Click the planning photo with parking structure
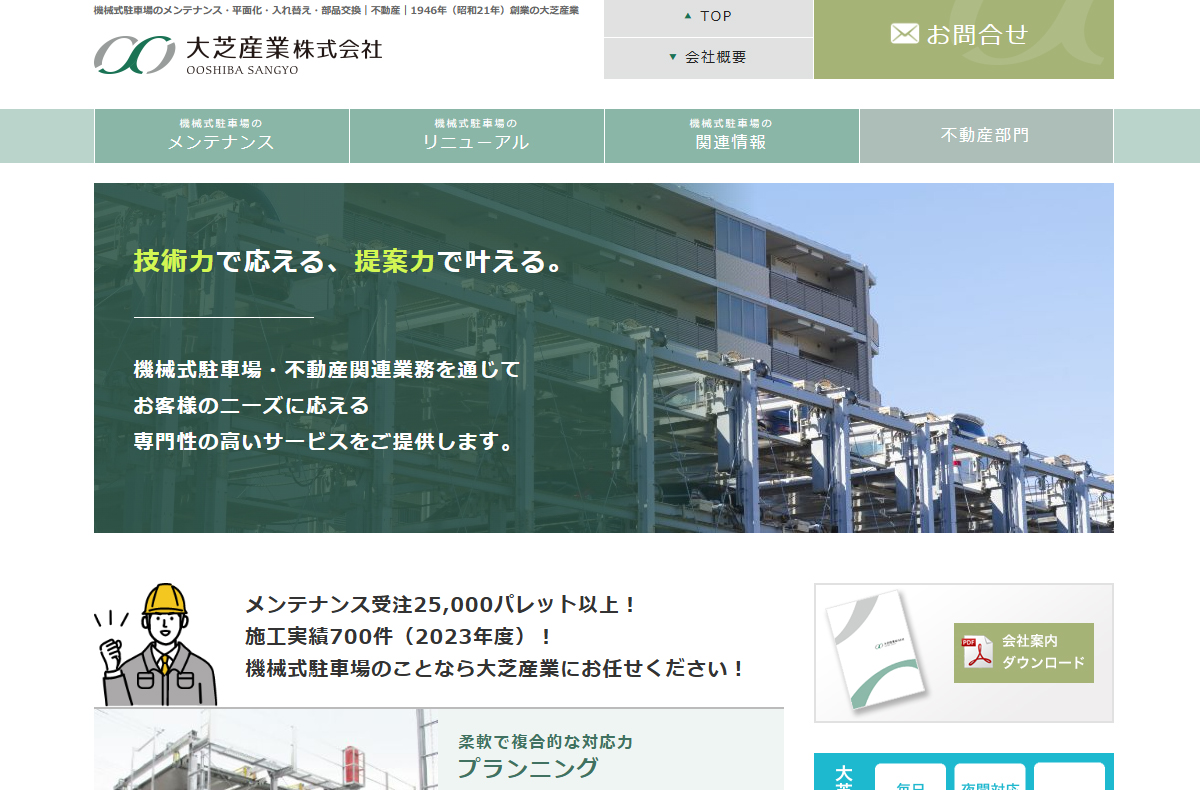1200x790 pixels. click(266, 750)
